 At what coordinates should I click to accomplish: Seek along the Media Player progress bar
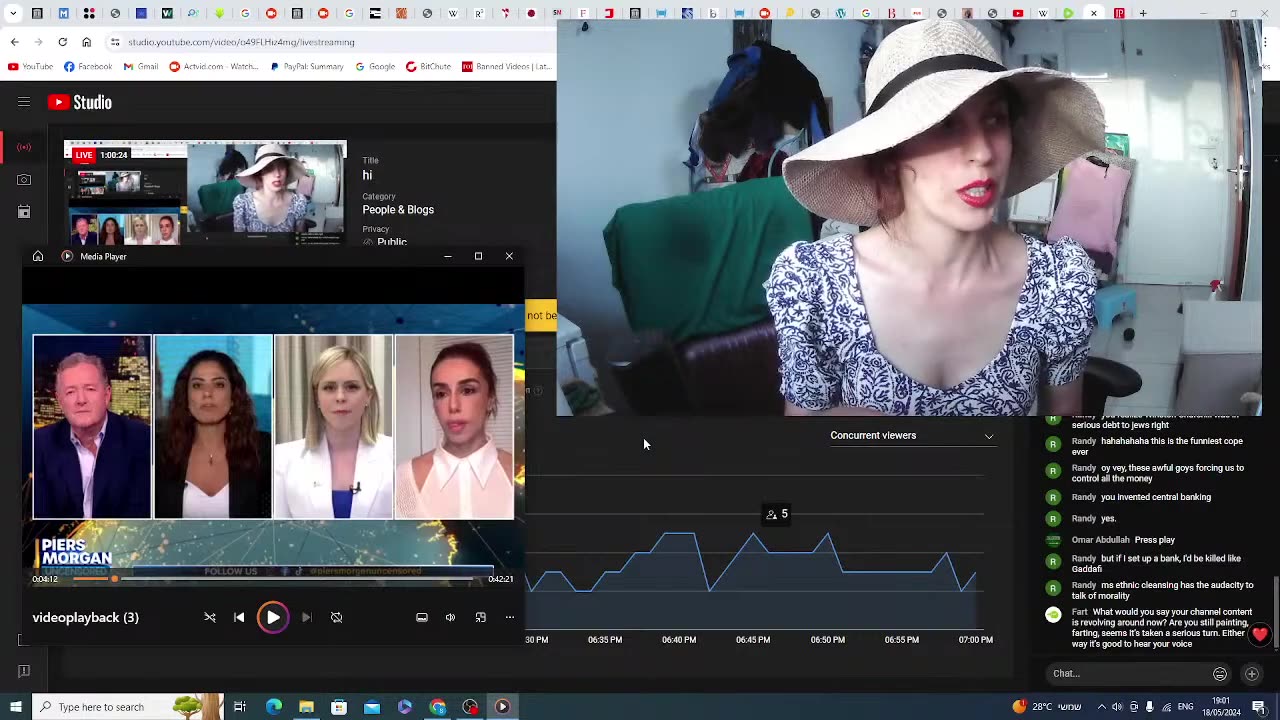coord(272,579)
